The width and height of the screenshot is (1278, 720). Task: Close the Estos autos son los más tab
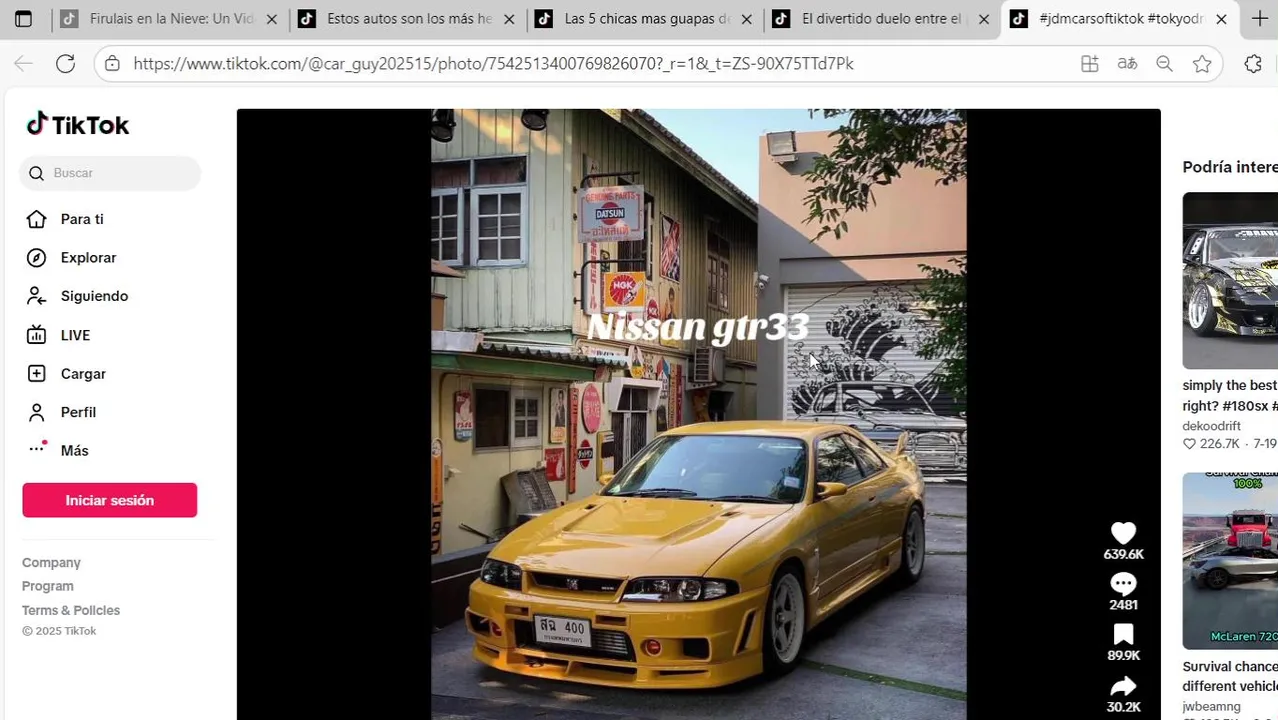point(509,19)
